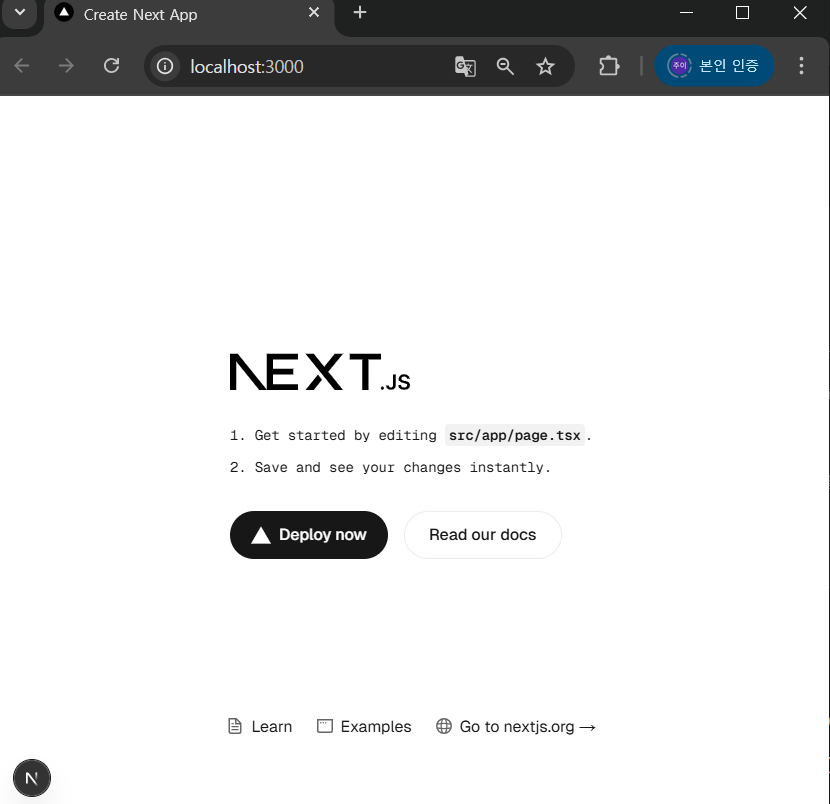Click Read our docs button

(482, 535)
